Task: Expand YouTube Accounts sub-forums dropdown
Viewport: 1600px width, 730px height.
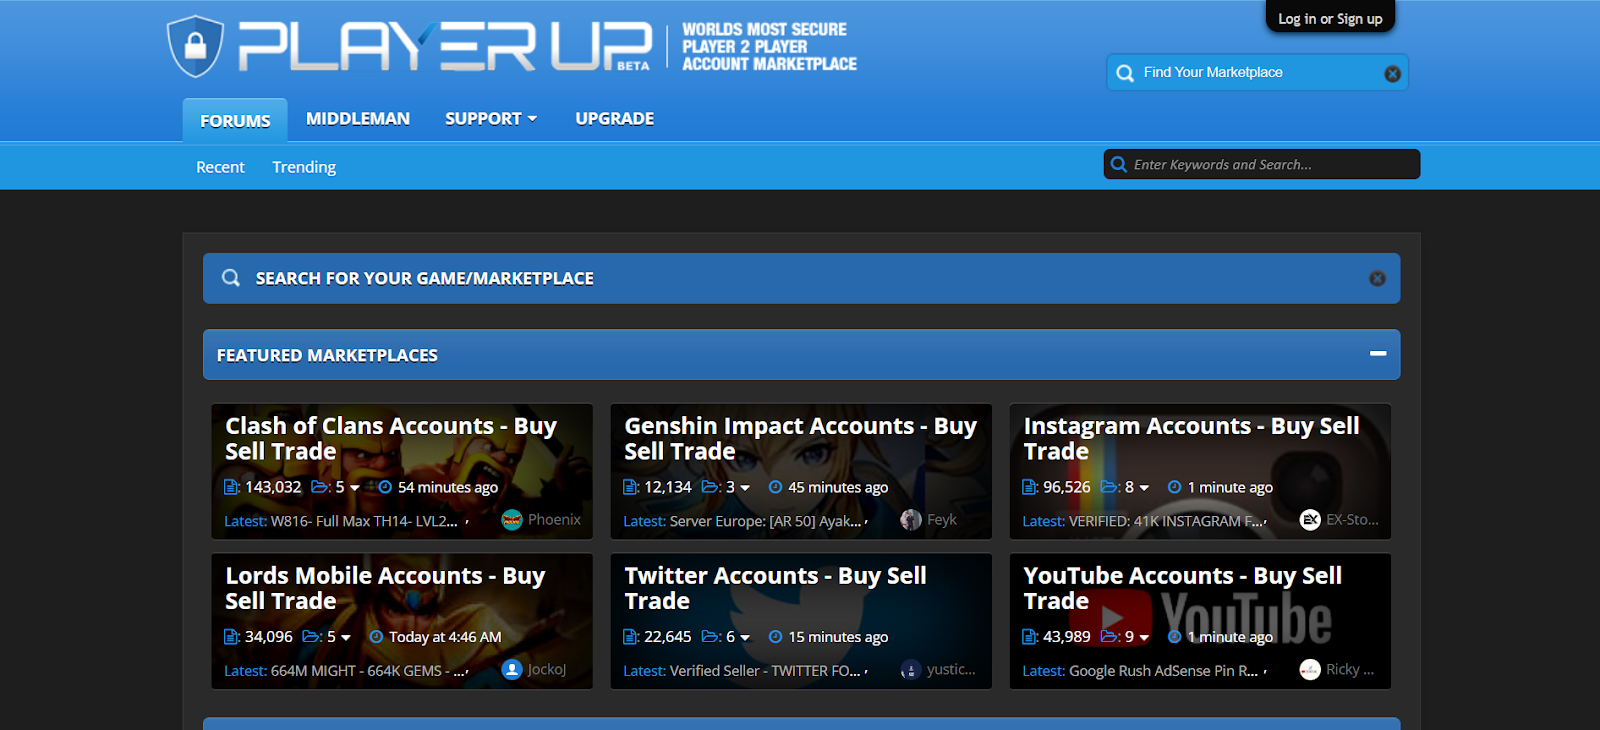Action: tap(1144, 638)
